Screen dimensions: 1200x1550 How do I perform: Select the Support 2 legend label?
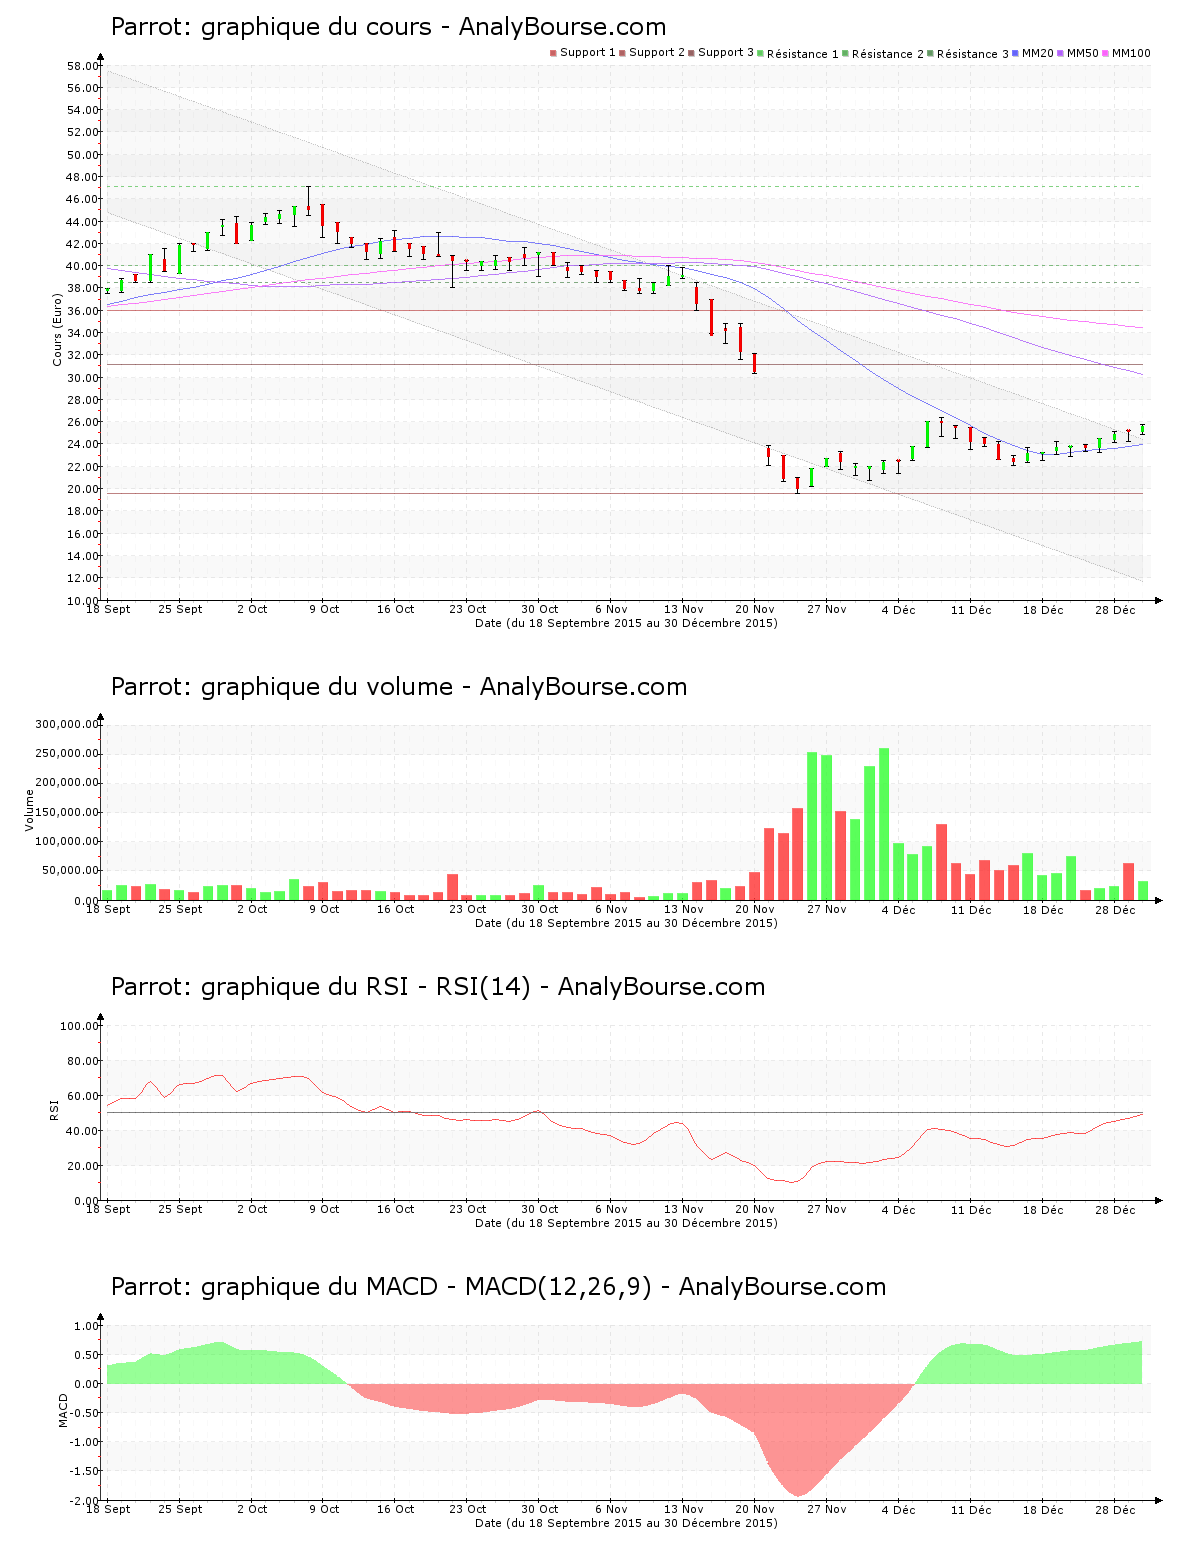[657, 53]
